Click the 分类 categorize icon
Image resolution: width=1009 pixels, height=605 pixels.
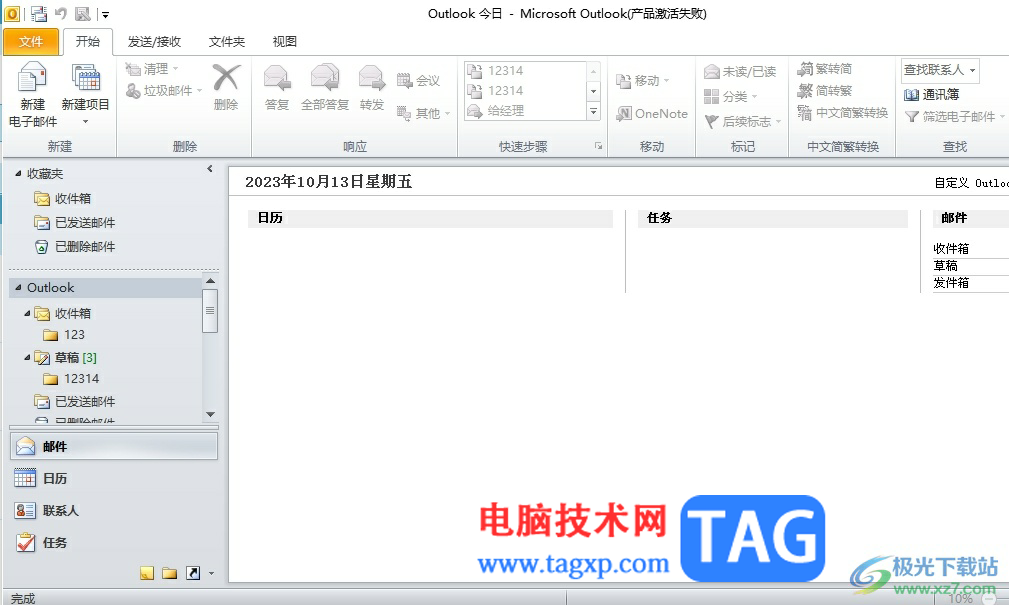[x=711, y=97]
